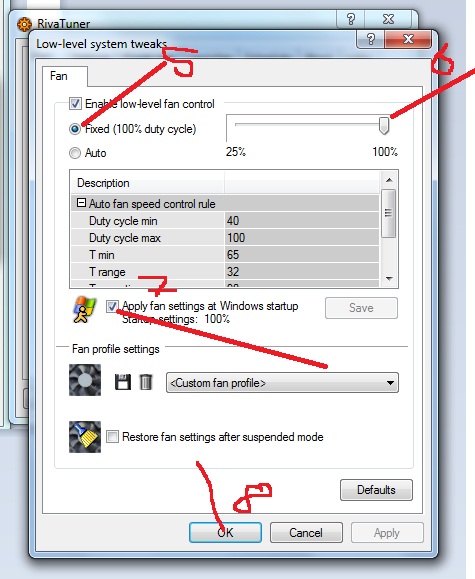Open the Custom fan profile dropdown
The width and height of the screenshot is (475, 579).
pyautogui.click(x=282, y=383)
